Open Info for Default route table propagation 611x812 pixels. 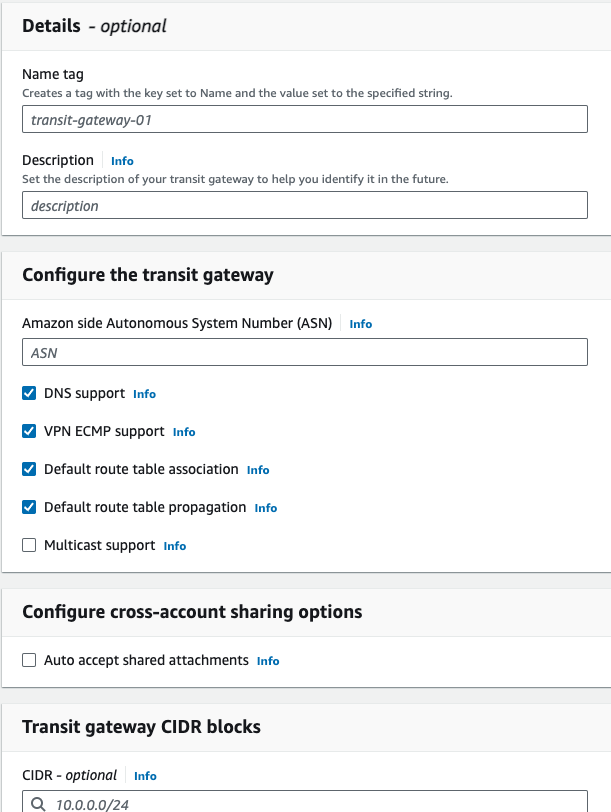tap(266, 508)
